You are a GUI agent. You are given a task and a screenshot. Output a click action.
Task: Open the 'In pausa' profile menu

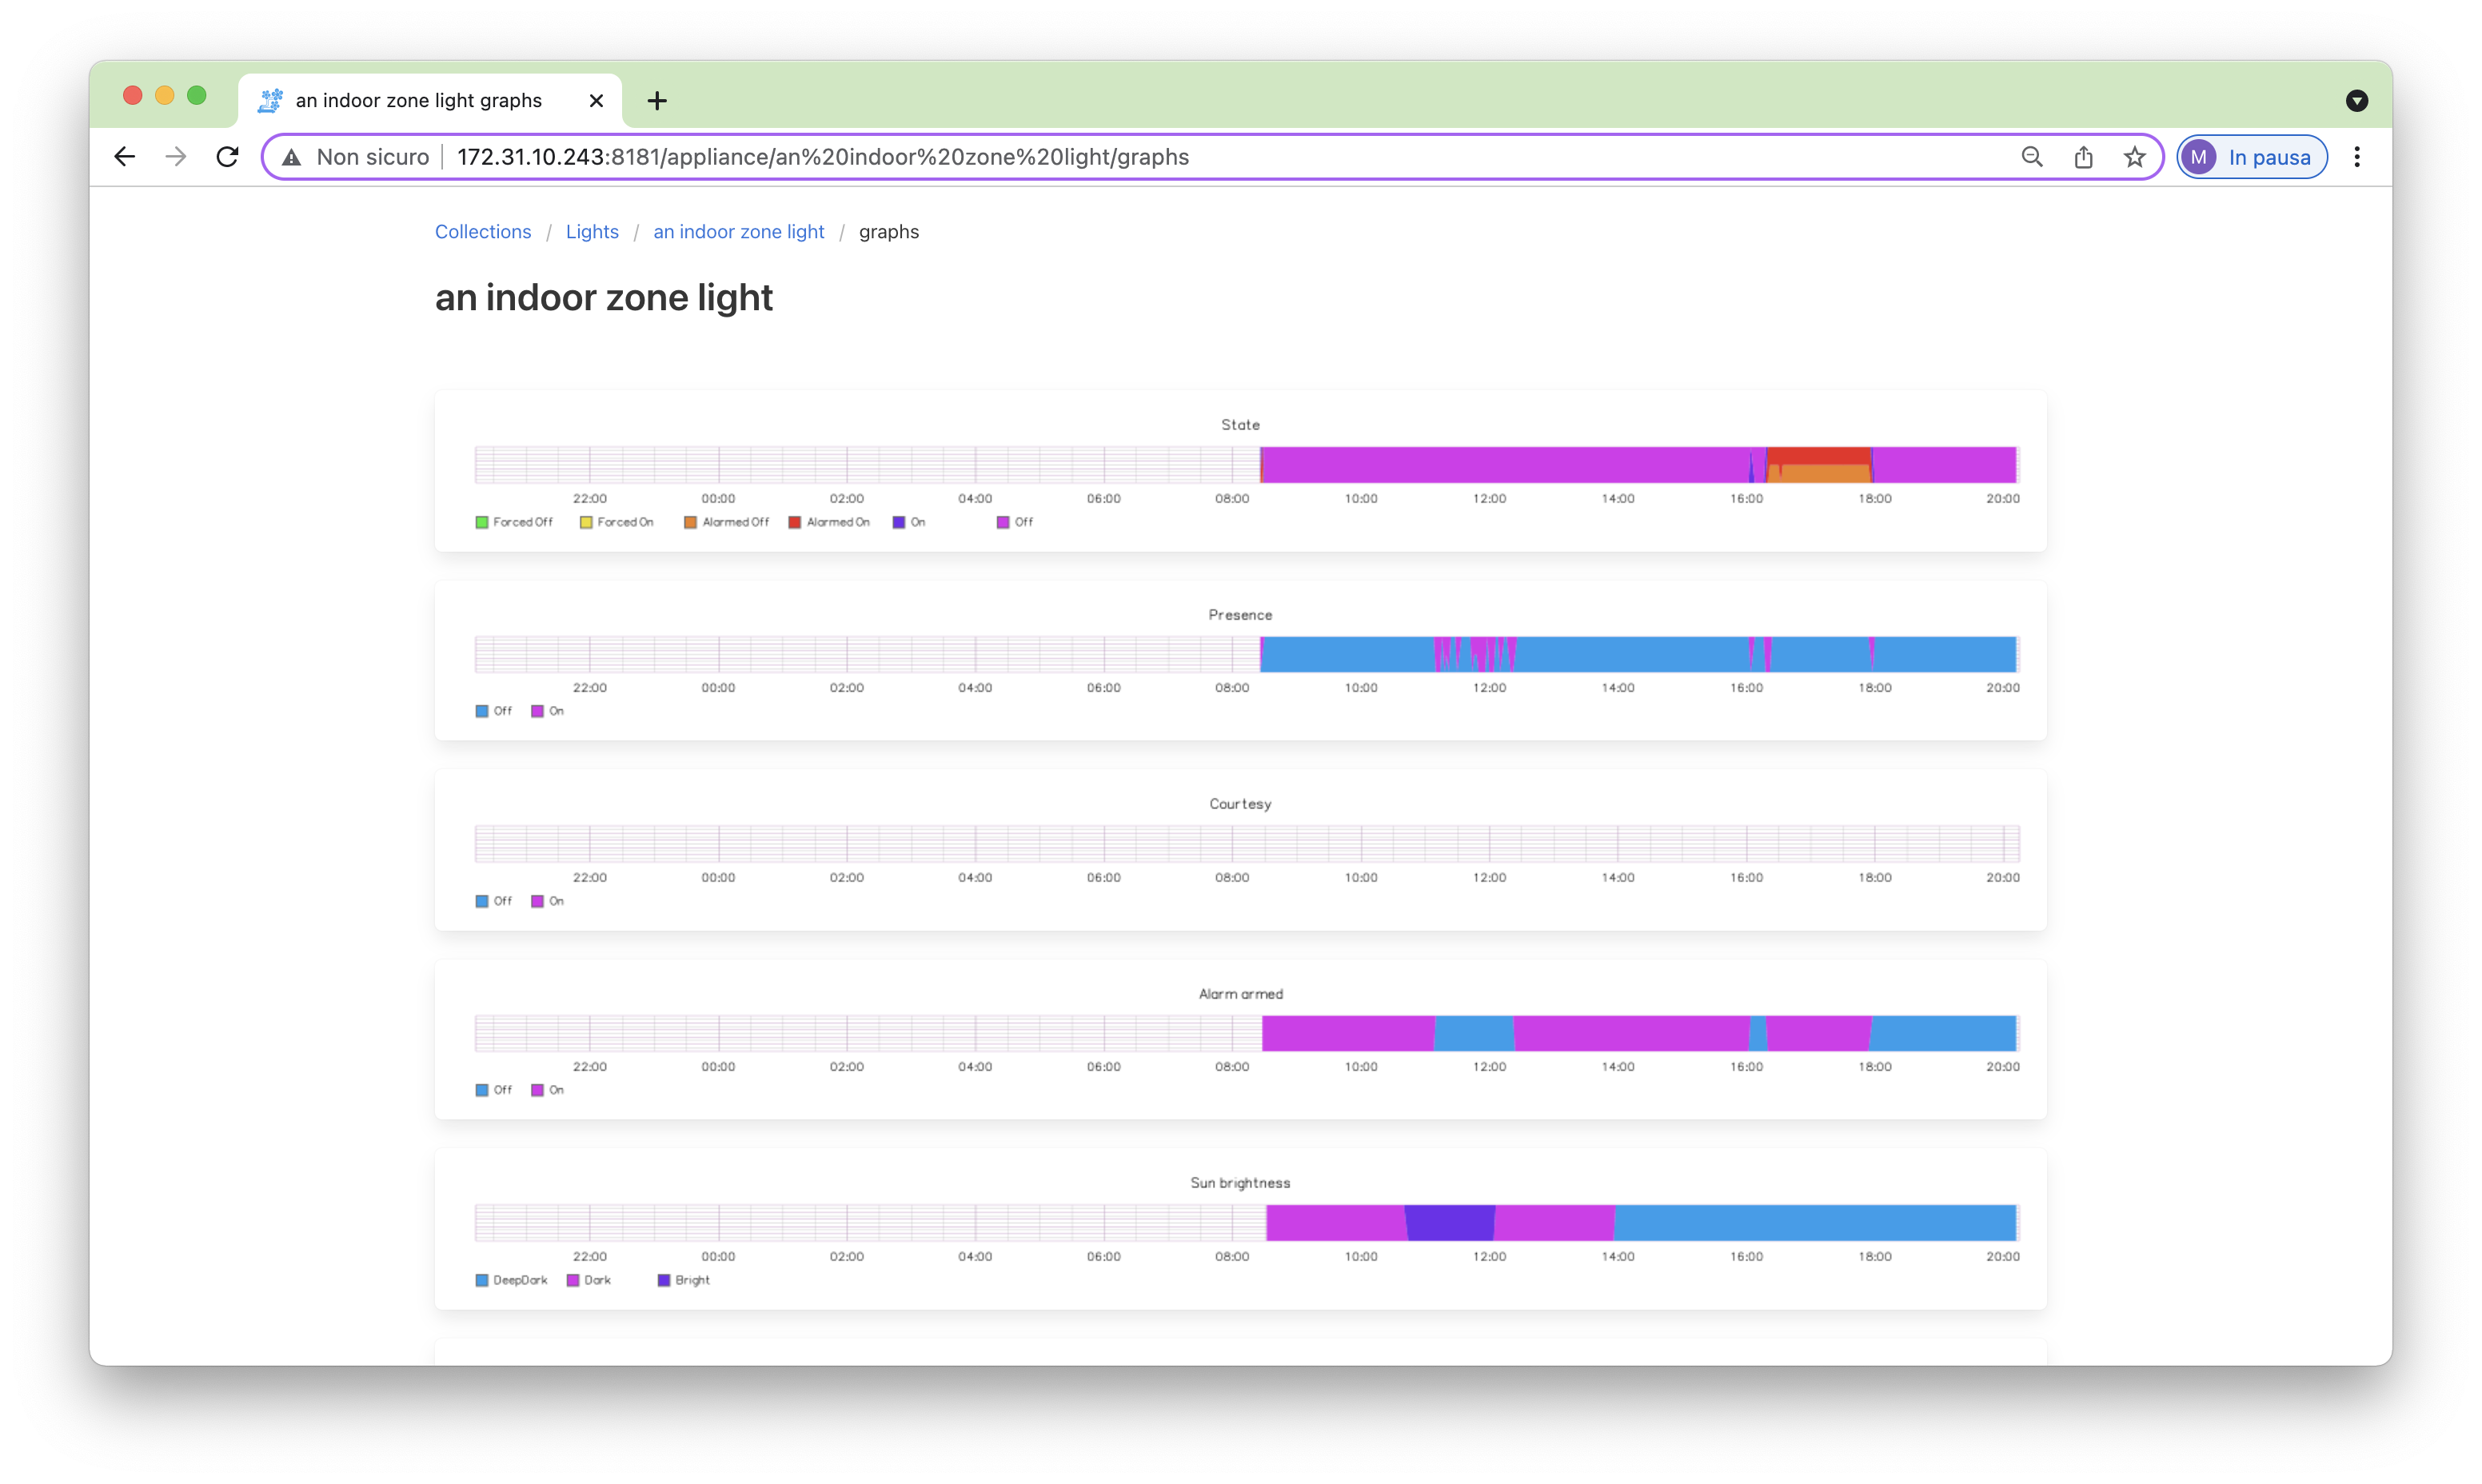pos(2252,157)
